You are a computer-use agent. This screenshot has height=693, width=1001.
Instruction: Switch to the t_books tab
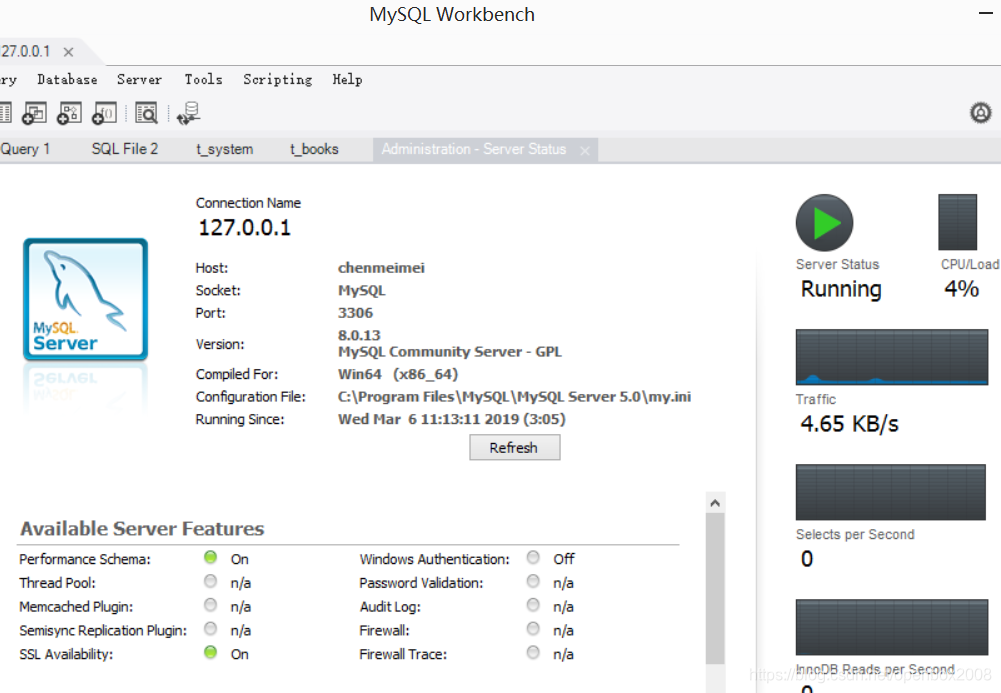tap(314, 149)
